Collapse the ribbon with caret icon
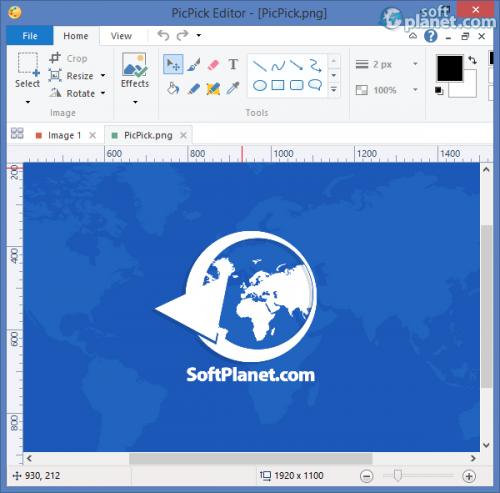 [413, 36]
